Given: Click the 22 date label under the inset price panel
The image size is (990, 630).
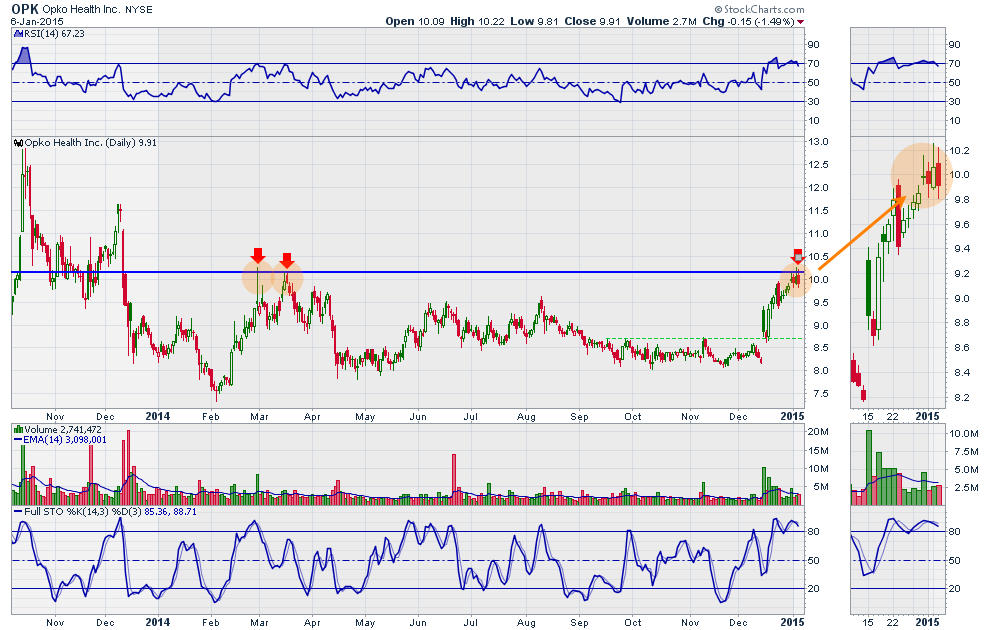Looking at the screenshot, I should (x=892, y=417).
